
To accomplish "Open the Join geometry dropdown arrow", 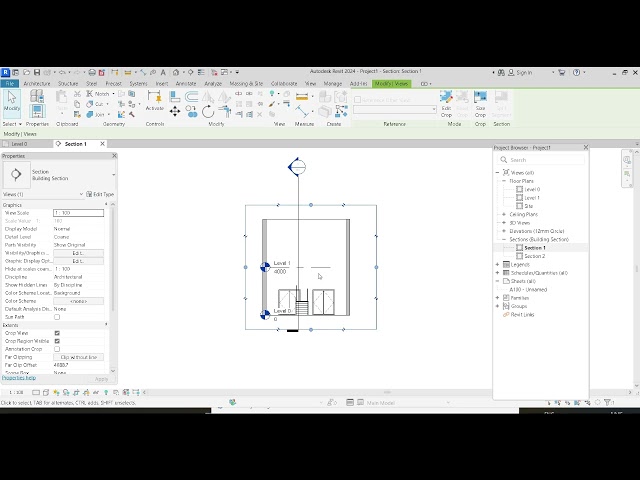I will coord(109,115).
